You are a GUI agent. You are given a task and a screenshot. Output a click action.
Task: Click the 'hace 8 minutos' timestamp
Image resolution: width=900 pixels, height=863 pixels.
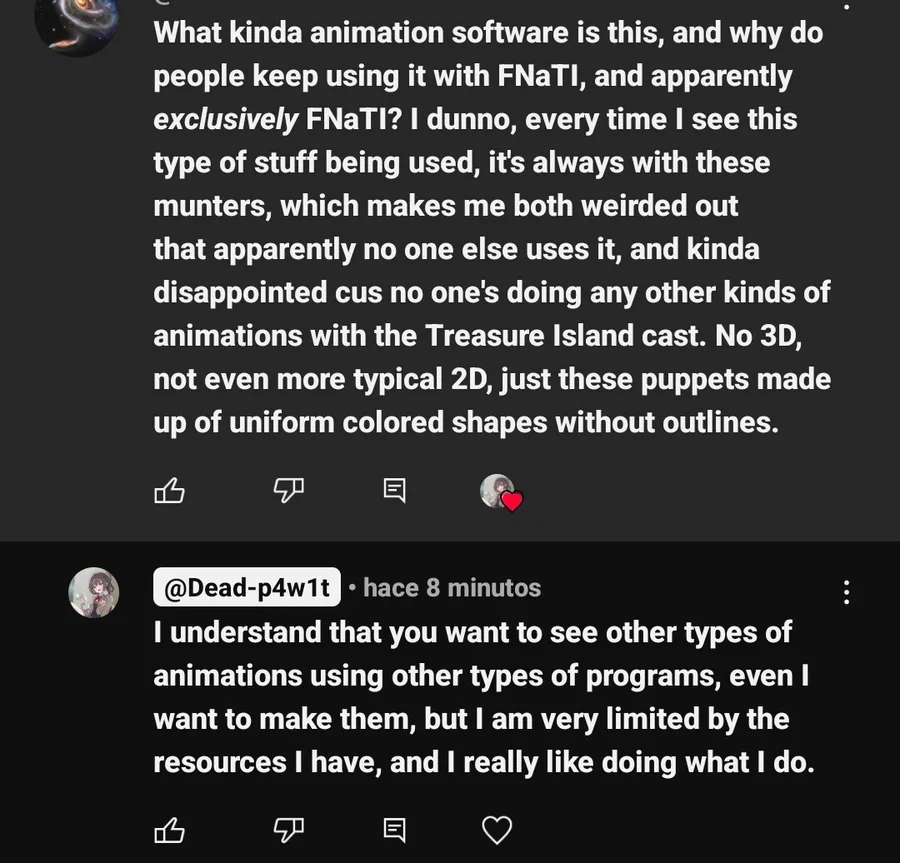(451, 588)
